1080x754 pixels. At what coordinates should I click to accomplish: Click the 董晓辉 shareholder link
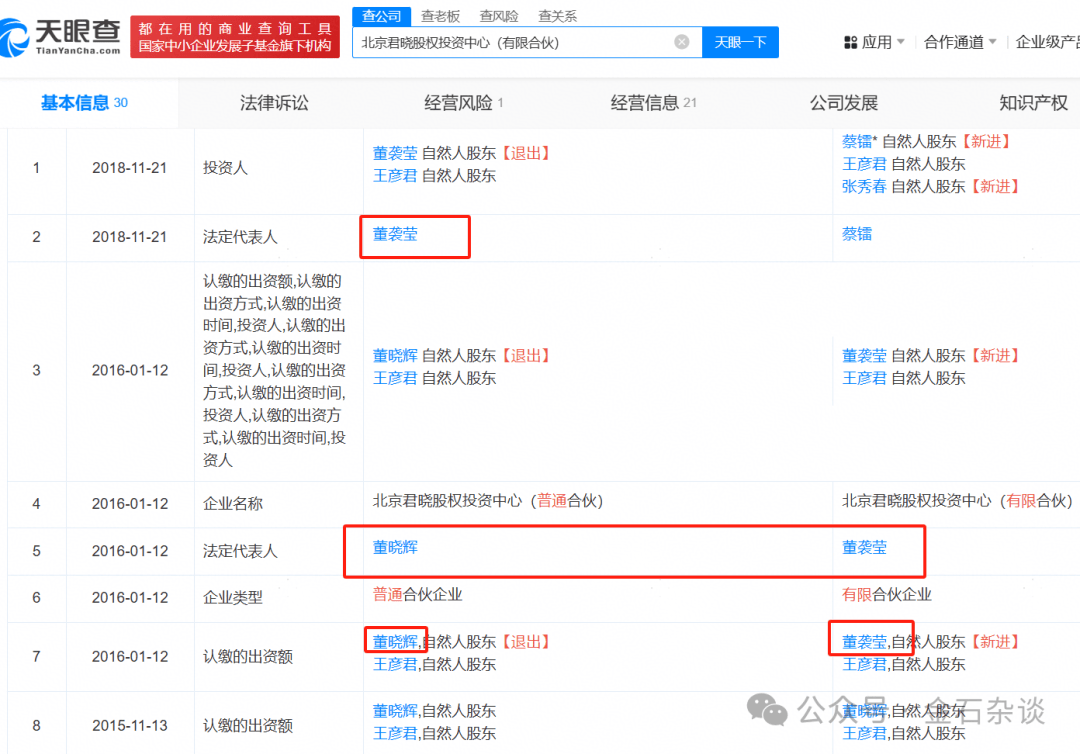[395, 355]
